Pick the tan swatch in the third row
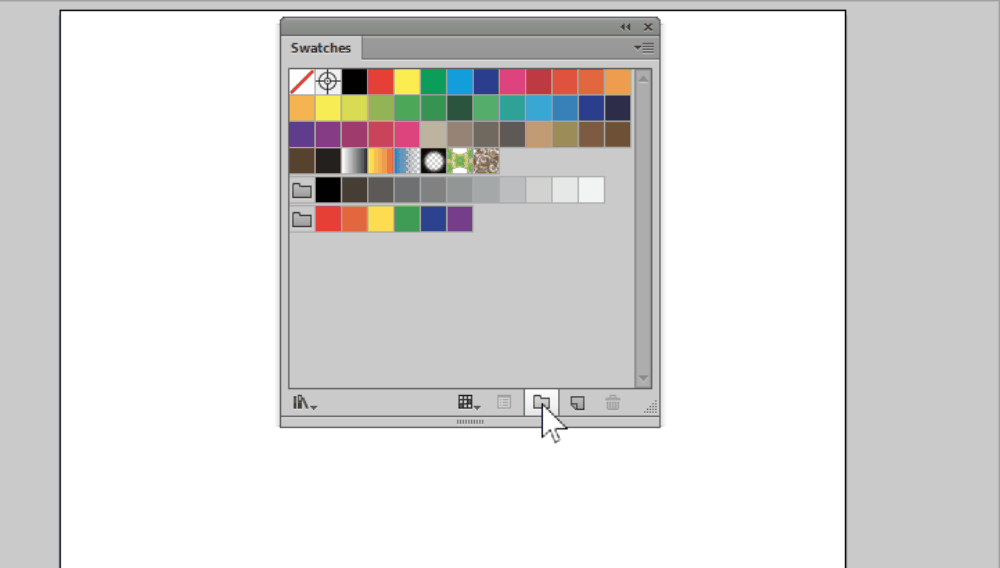The height and width of the screenshot is (568, 1000). pos(539,135)
